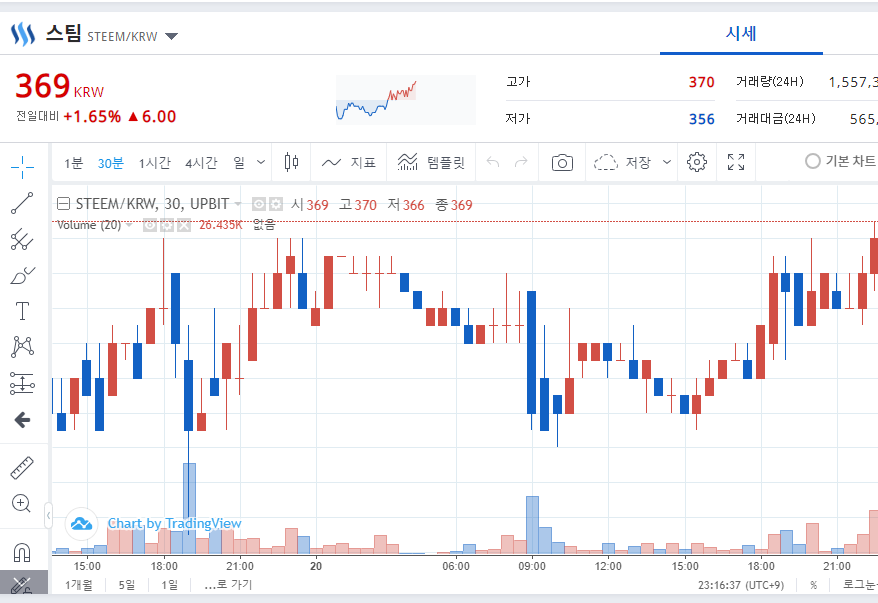Switch interval to 1분
Viewport: 878px width, 603px height.
[73, 163]
